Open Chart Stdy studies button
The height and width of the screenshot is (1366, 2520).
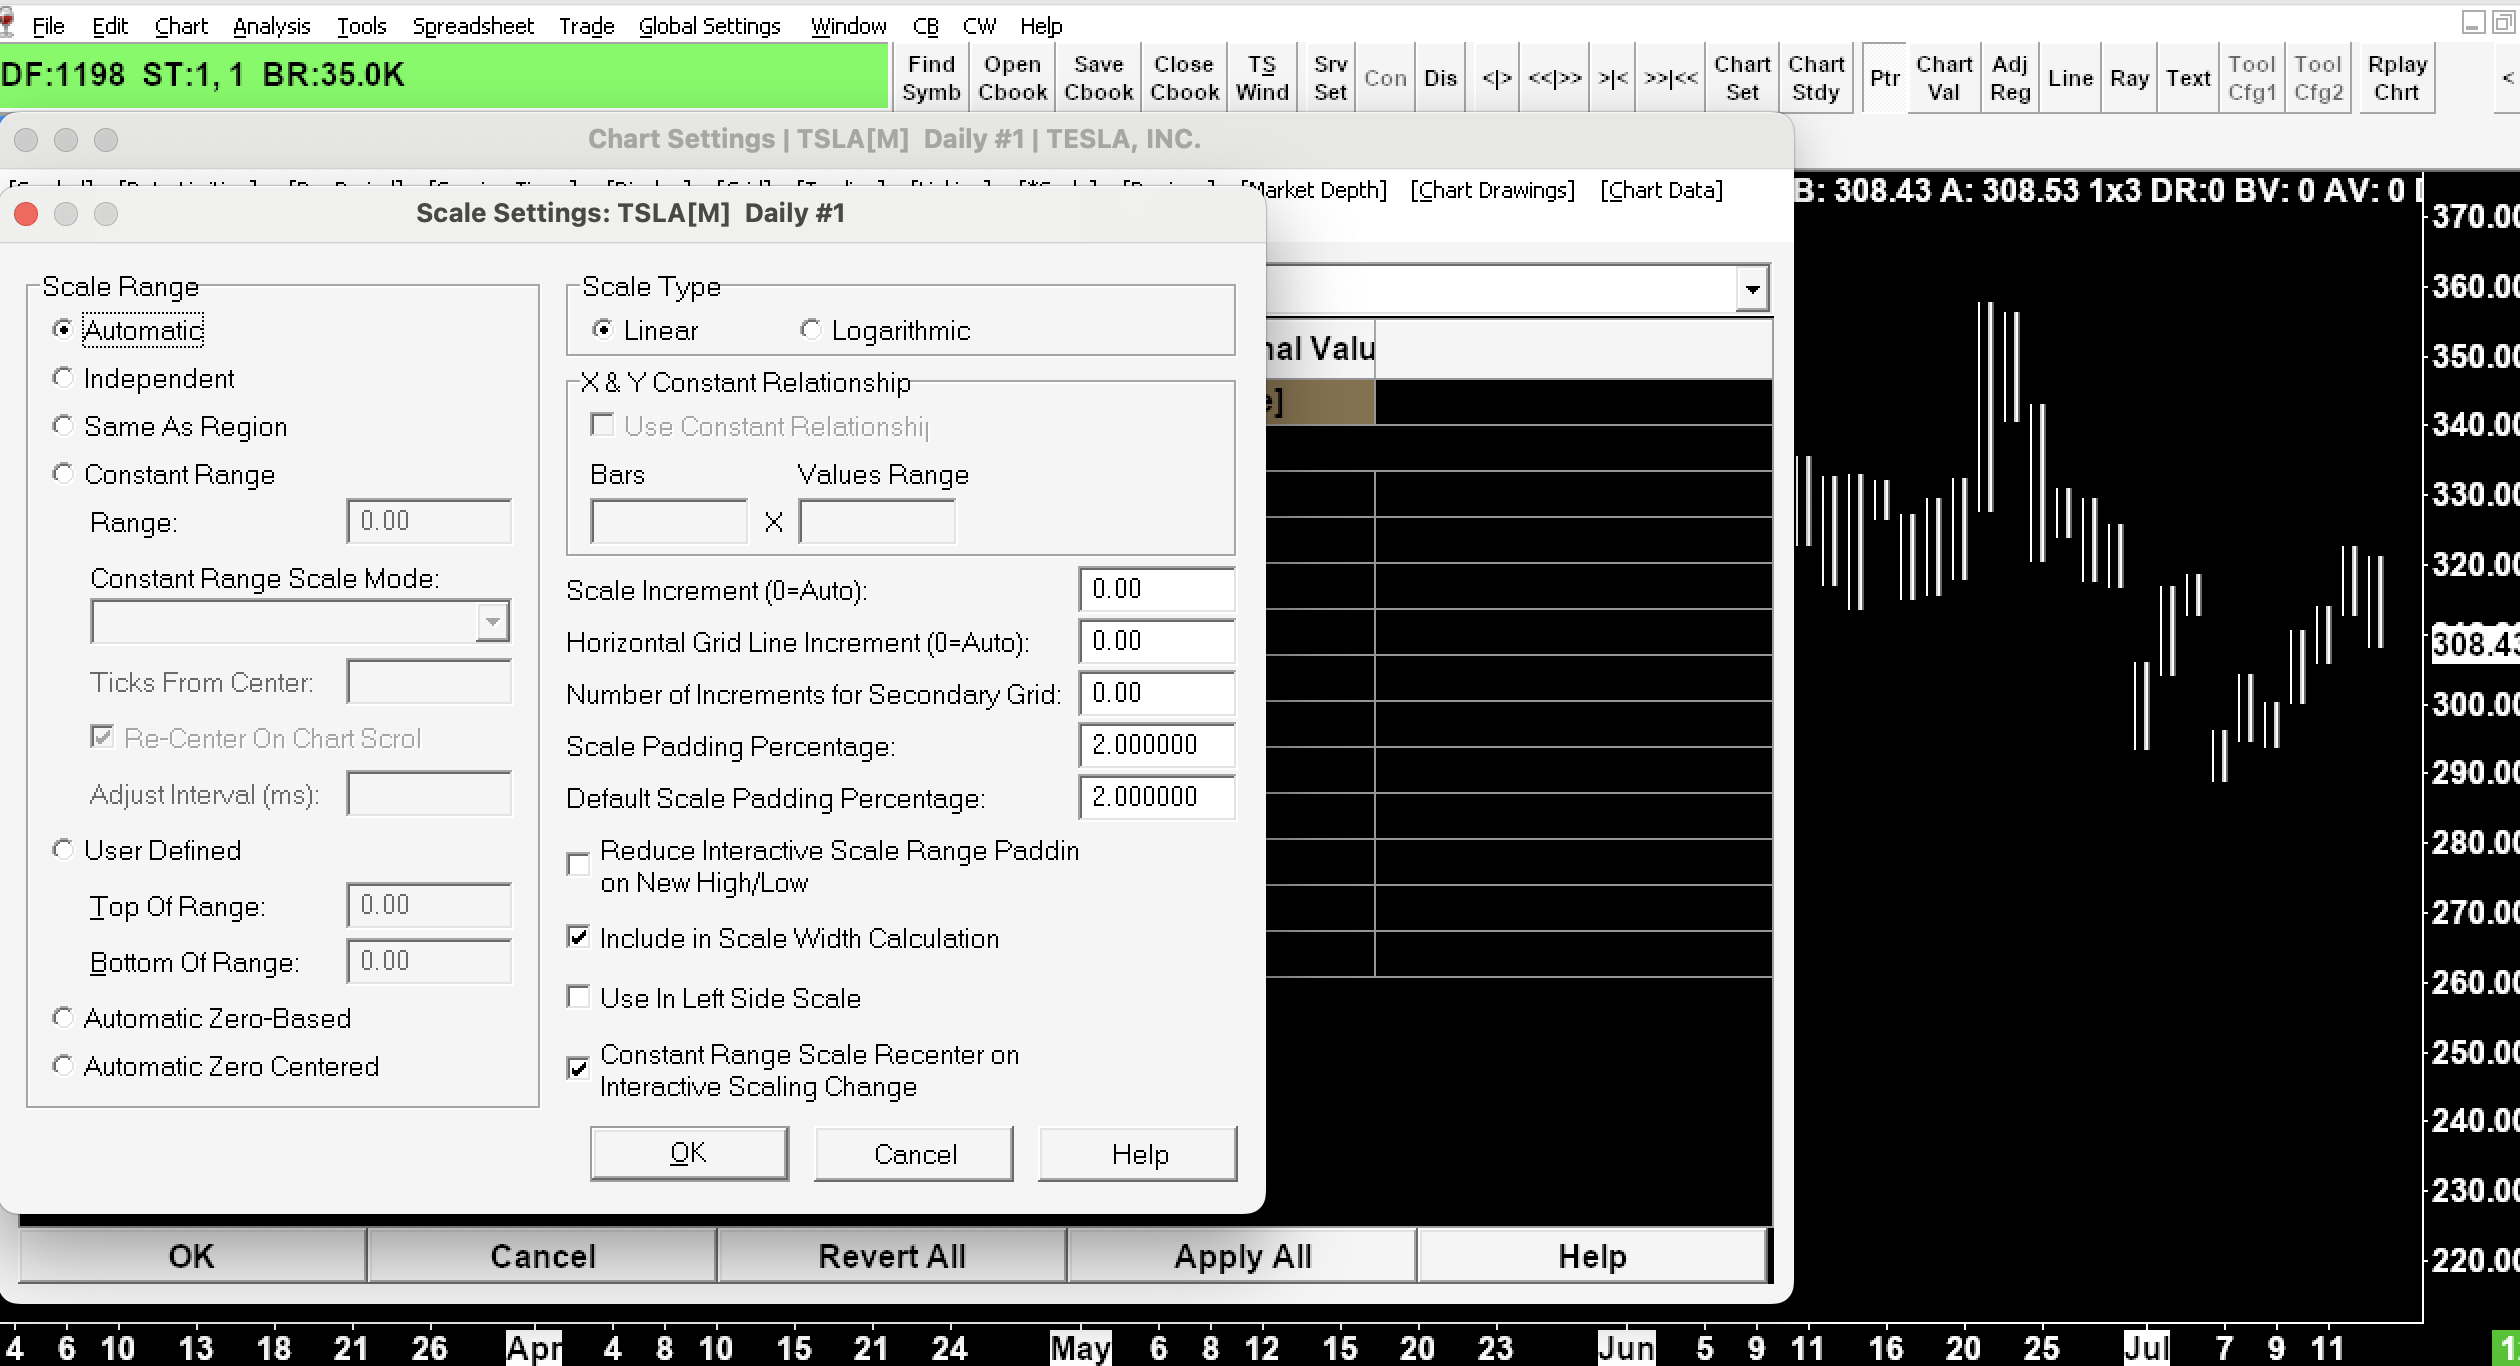click(x=1815, y=78)
